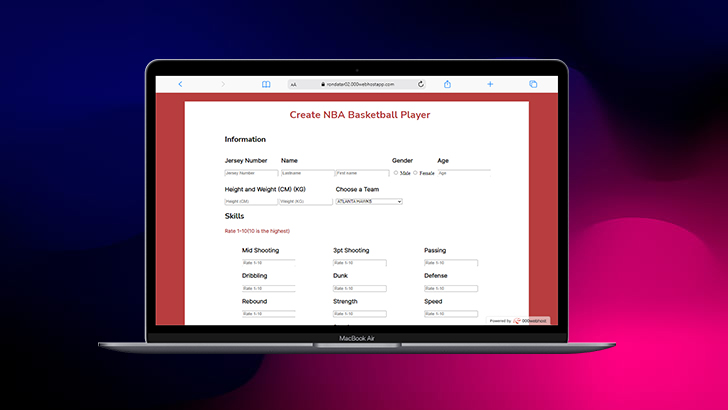Screen dimensions: 728x410
Task: Click the Height (CM) input field
Action: (x=251, y=202)
